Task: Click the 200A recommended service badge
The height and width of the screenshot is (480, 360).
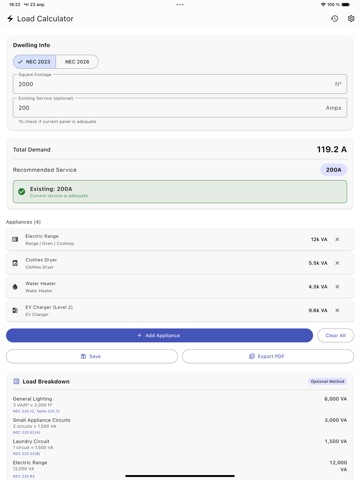Action: coord(334,170)
